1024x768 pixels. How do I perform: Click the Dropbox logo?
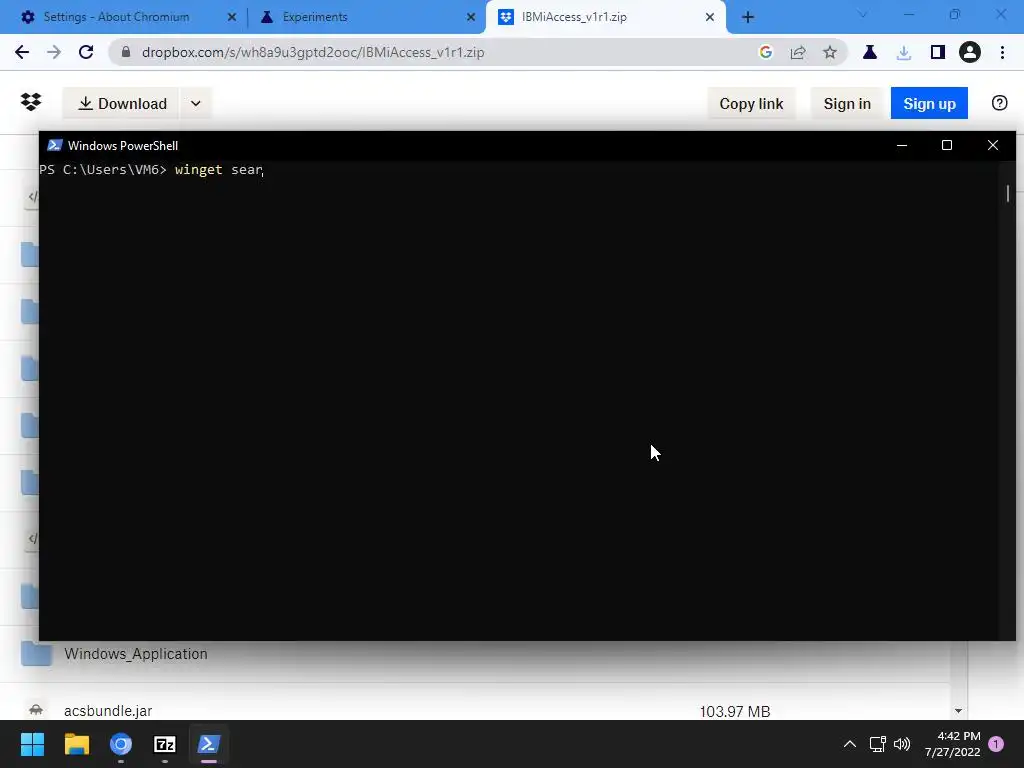click(31, 103)
